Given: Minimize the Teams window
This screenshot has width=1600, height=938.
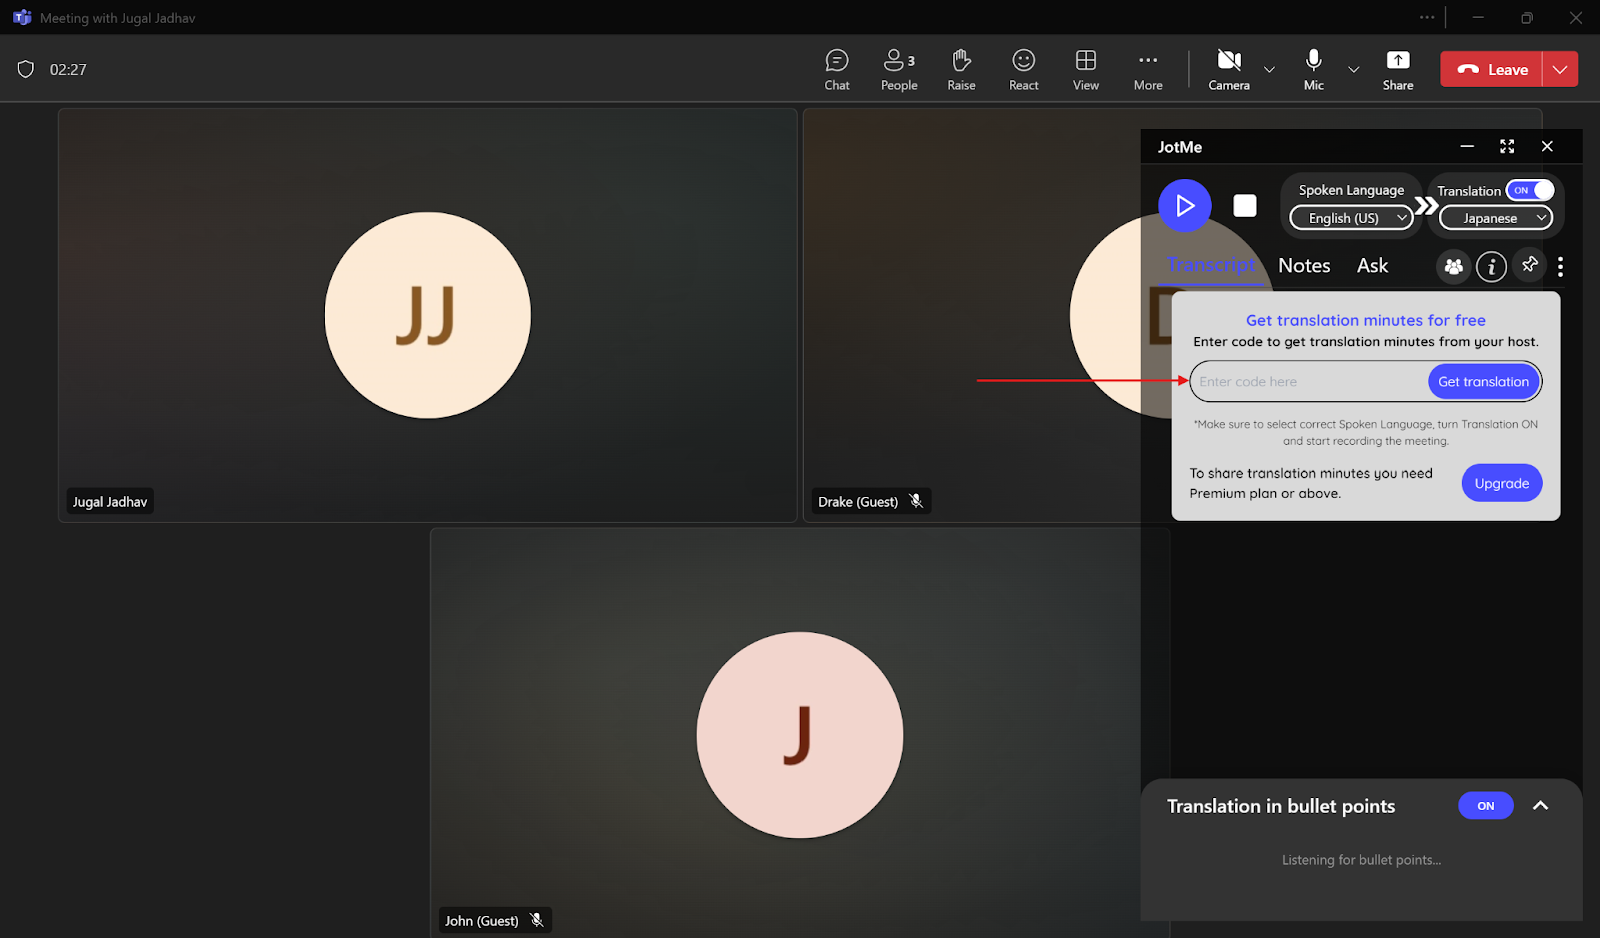Looking at the screenshot, I should [x=1478, y=17].
